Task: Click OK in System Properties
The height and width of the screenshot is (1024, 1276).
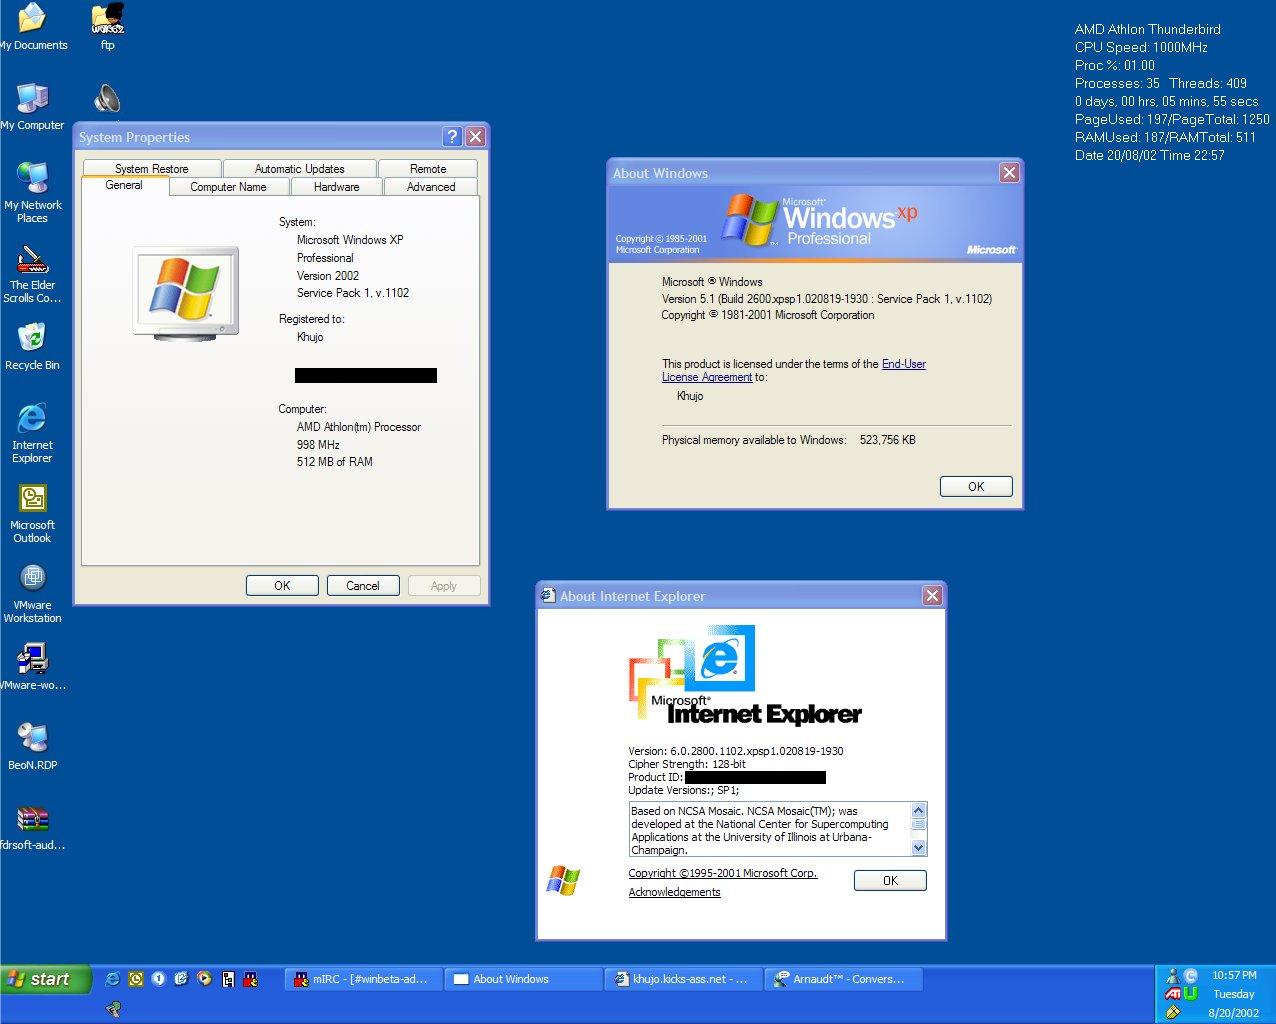Action: [282, 586]
